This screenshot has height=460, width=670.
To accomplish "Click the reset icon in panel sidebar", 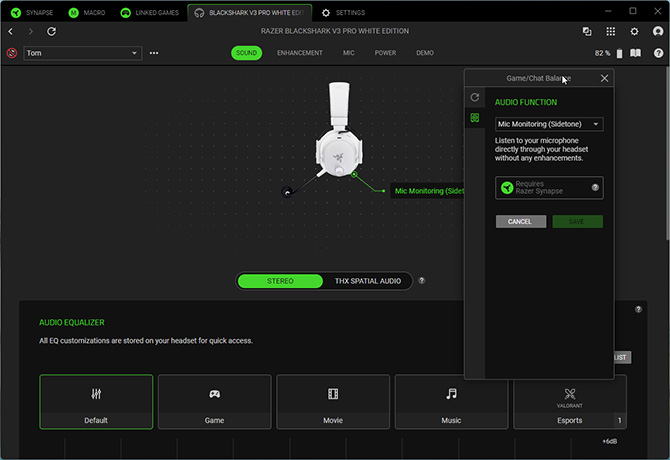I will coord(475,97).
